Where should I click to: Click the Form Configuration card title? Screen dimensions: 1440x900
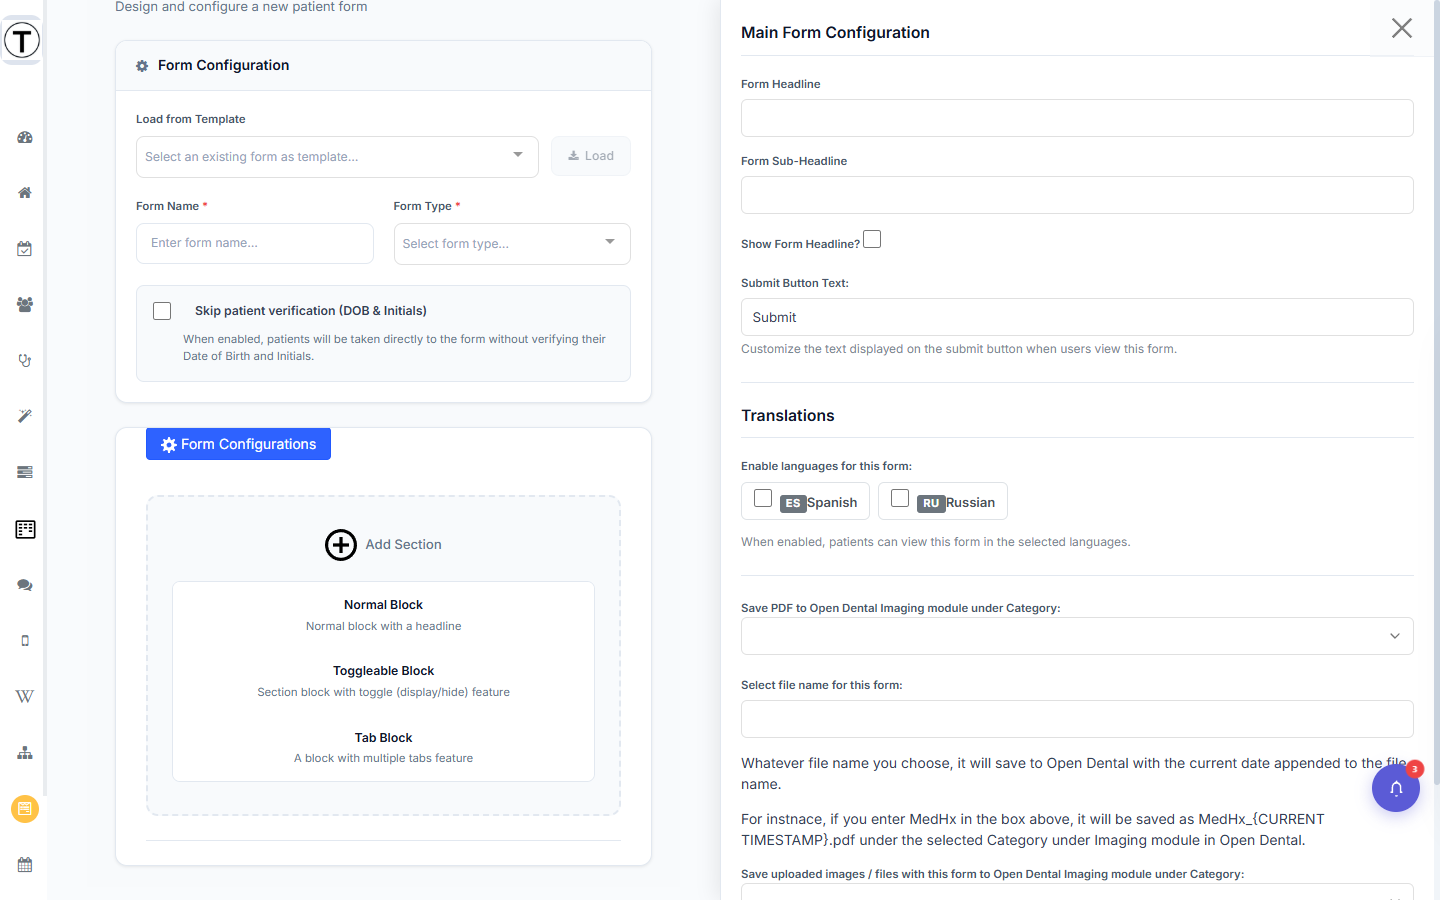click(x=223, y=65)
